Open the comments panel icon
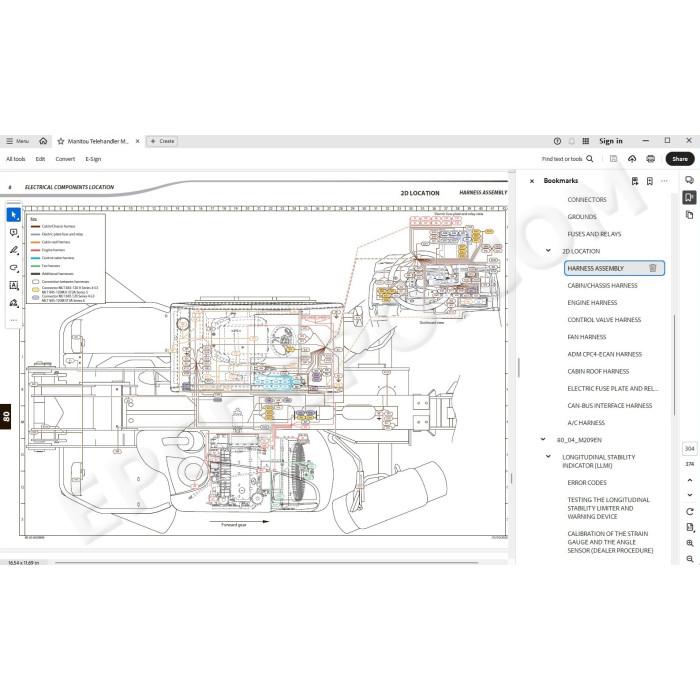Screen dimensions: 700x700 pos(690,180)
